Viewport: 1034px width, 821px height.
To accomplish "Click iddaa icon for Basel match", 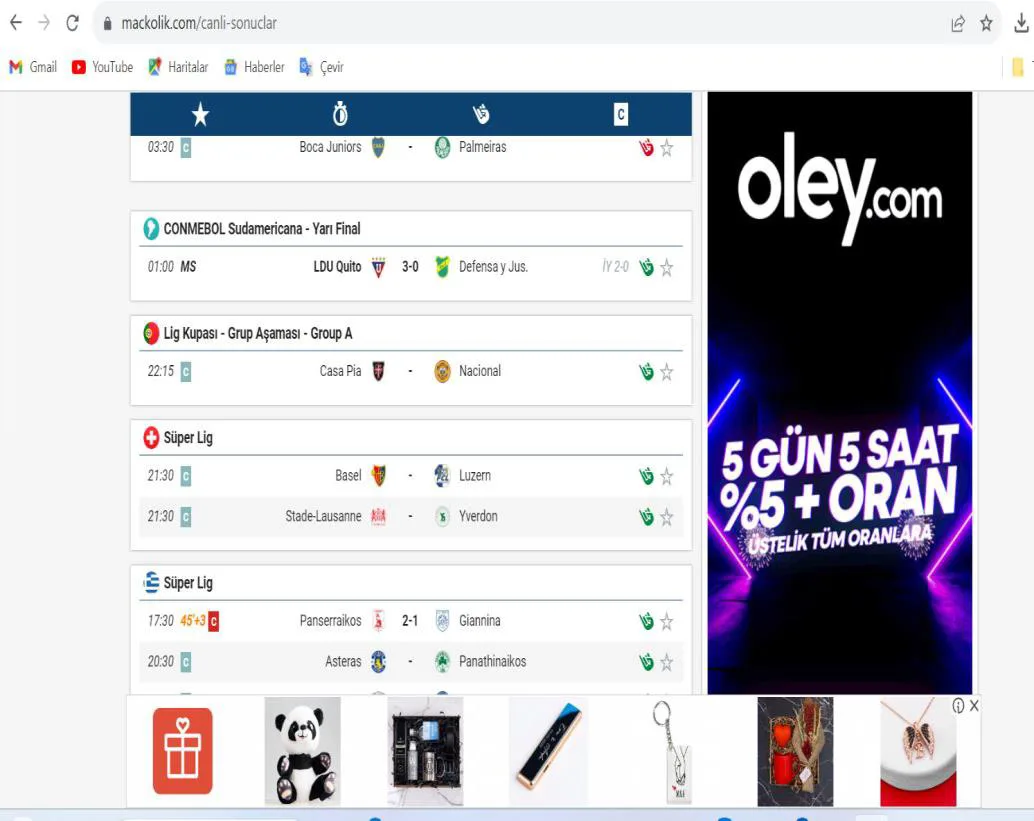I will [646, 476].
